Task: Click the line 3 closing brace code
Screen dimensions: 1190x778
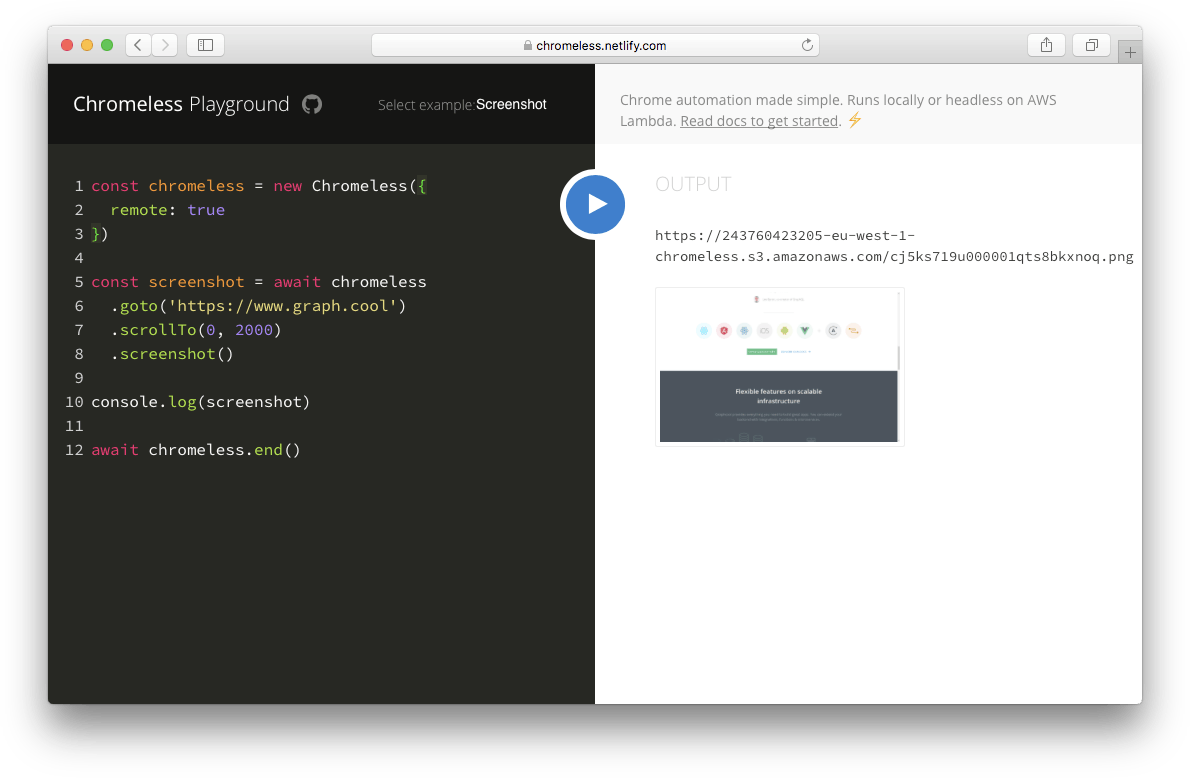Action: pyautogui.click(x=99, y=235)
